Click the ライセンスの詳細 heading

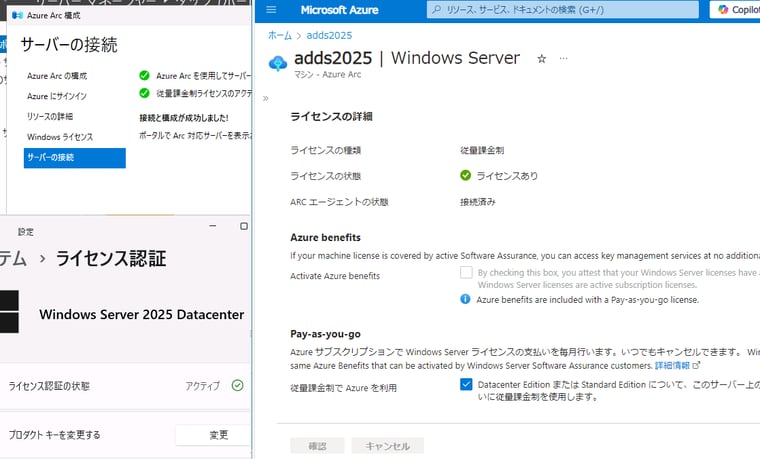(x=331, y=116)
